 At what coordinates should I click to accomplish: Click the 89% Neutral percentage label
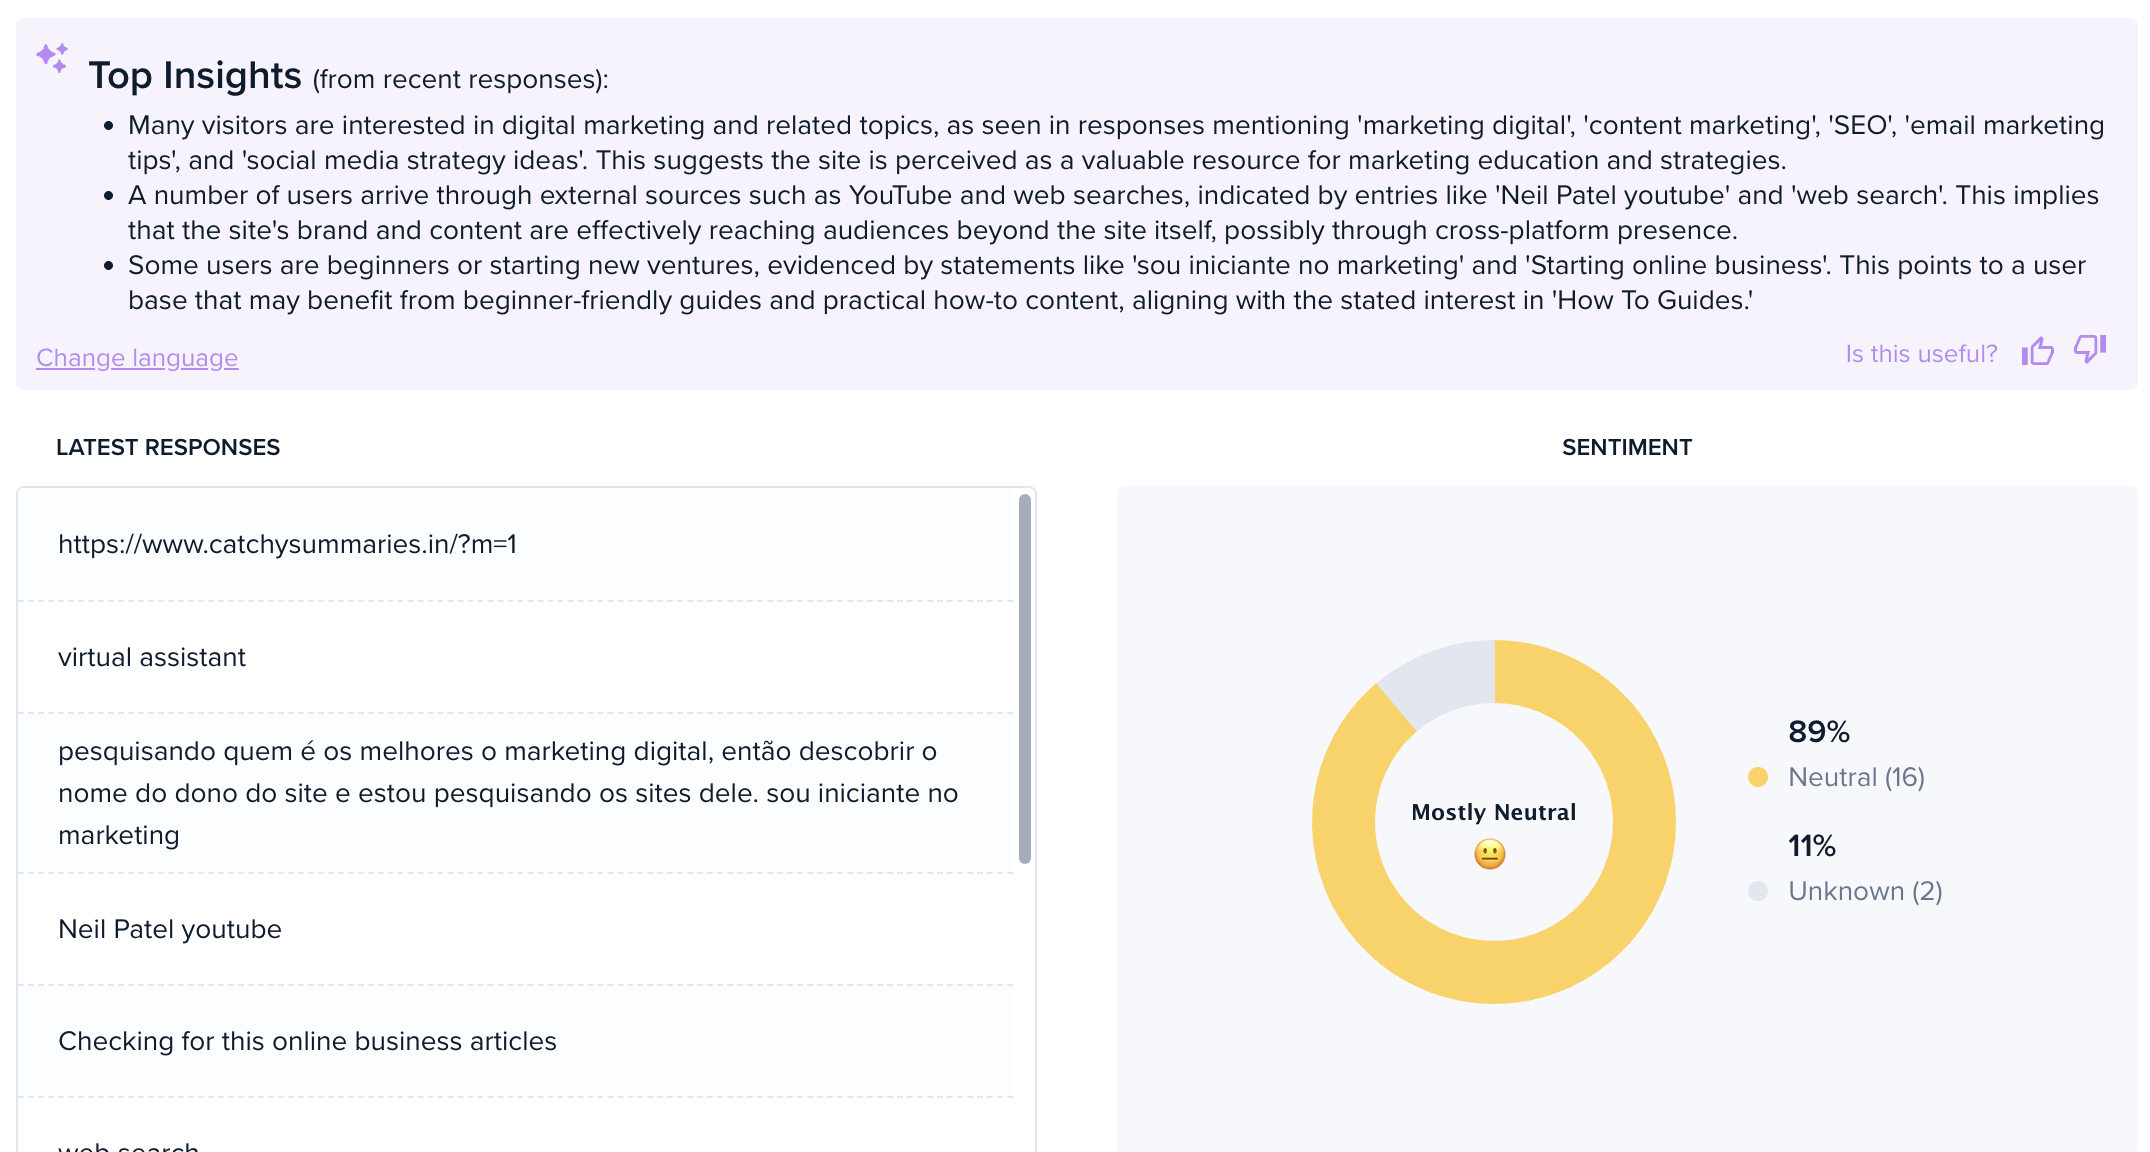coord(1818,732)
